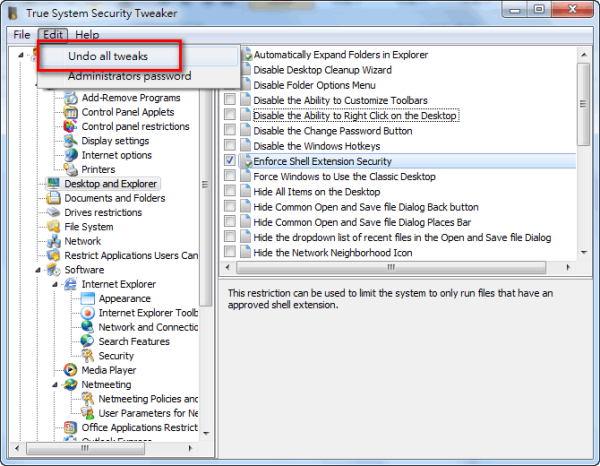600x466 pixels.
Task: Click the Drives restrictions icon
Action: pyautogui.click(x=53, y=212)
